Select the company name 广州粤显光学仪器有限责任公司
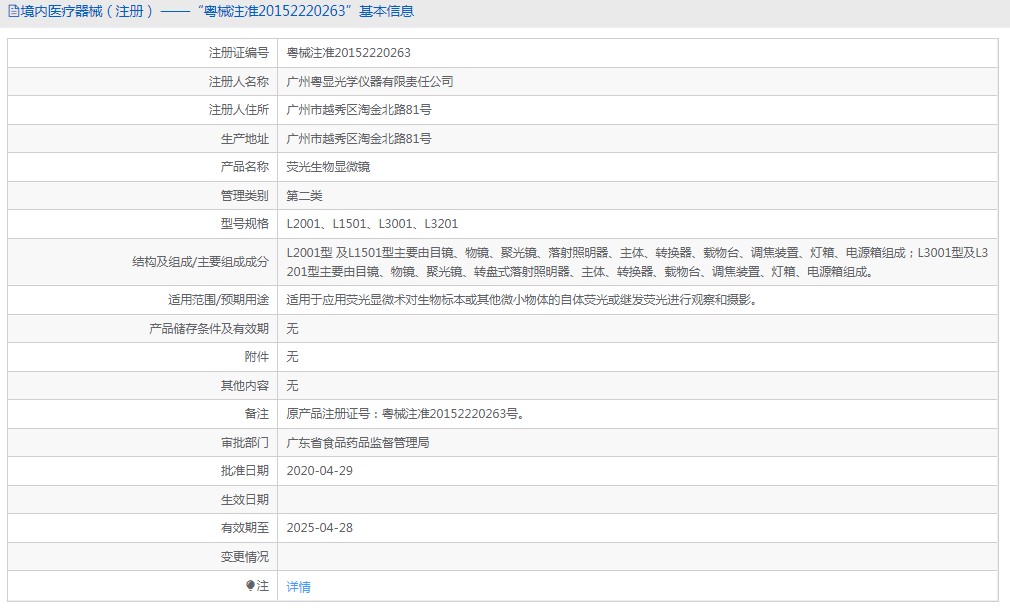The image size is (1010, 609). click(370, 82)
